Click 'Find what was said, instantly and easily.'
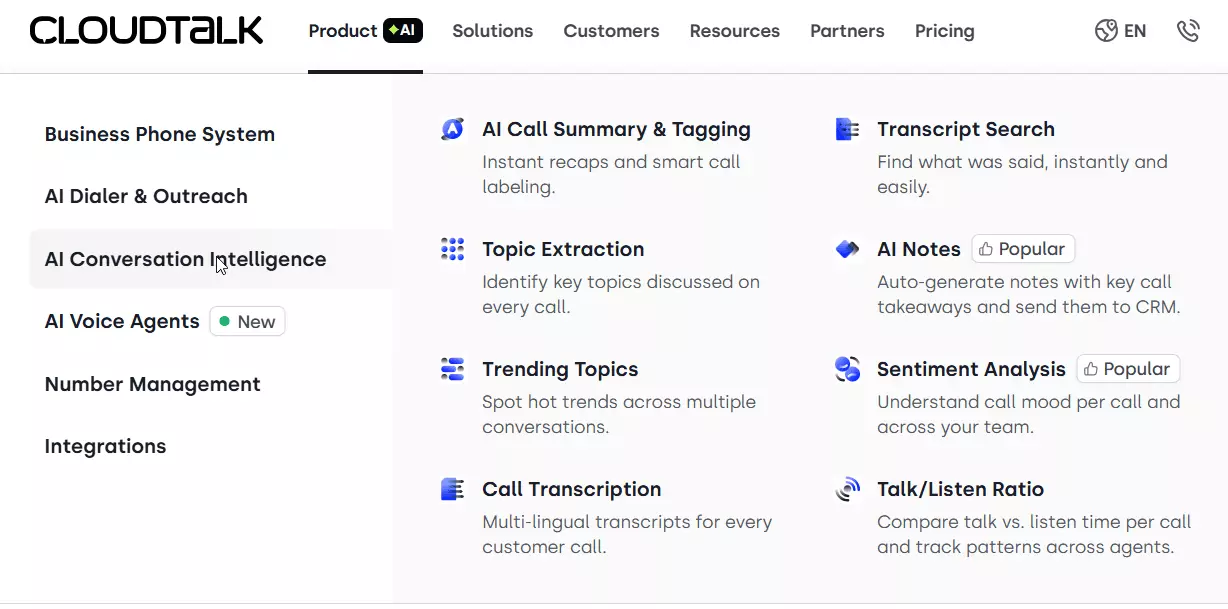This screenshot has width=1228, height=609. pos(1022,174)
